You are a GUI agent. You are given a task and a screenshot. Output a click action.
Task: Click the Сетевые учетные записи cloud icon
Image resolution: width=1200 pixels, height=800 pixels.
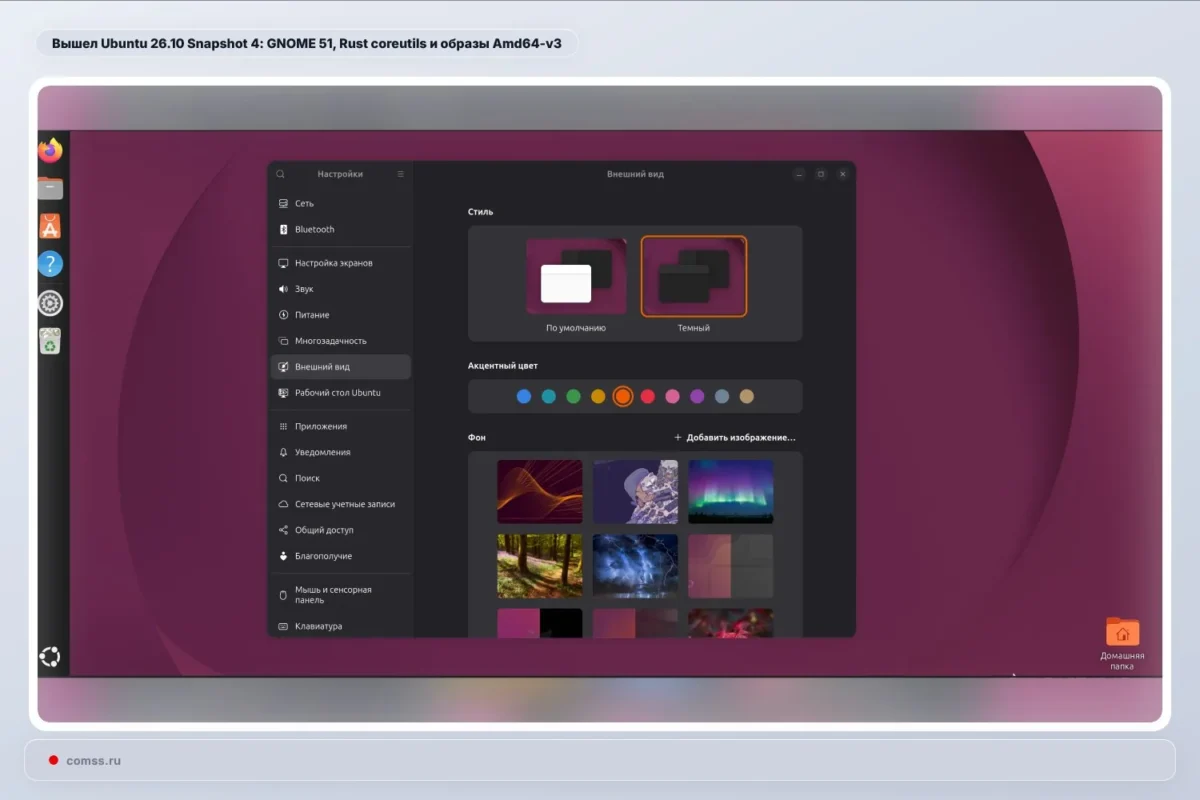[x=283, y=504]
